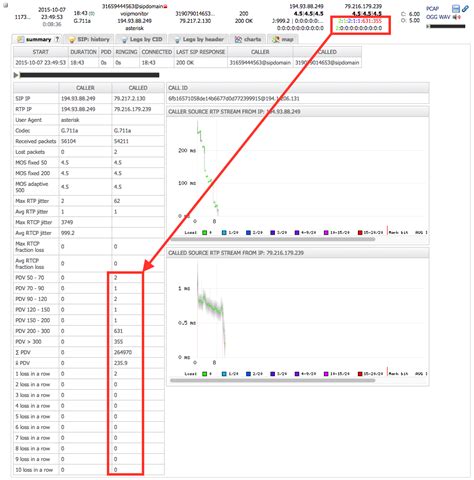
Task: Click the green loss 0 swatch, called chart
Action: pos(205,374)
